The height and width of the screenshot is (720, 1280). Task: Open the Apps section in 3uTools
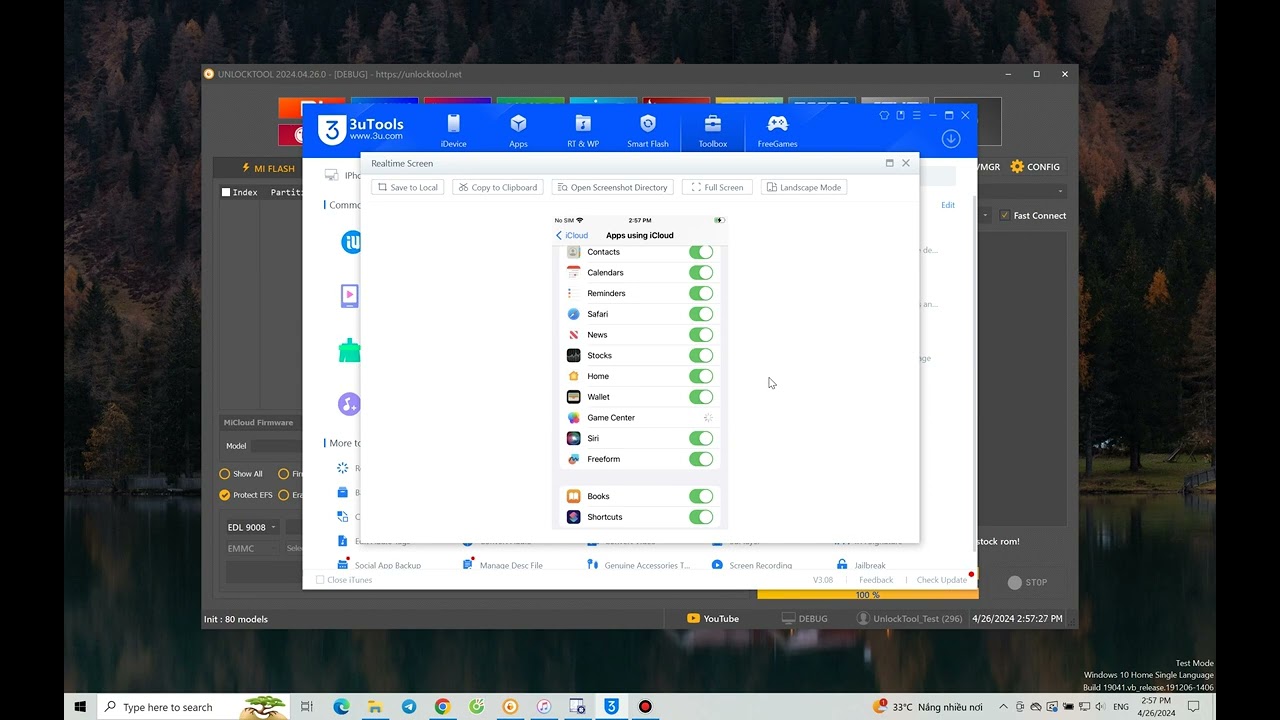tap(518, 130)
